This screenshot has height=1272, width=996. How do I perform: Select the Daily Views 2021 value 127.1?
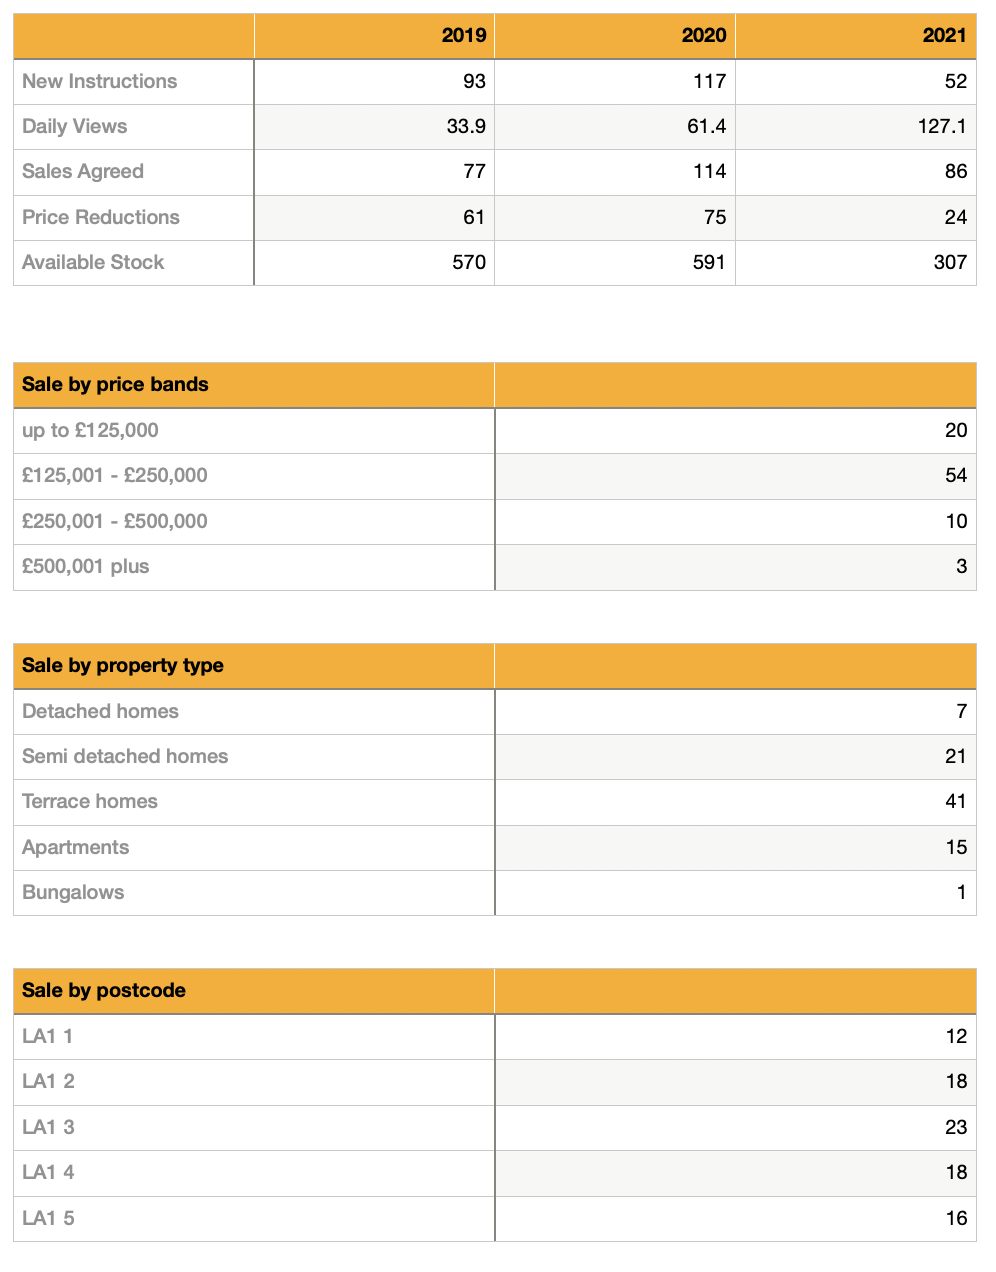(x=941, y=127)
